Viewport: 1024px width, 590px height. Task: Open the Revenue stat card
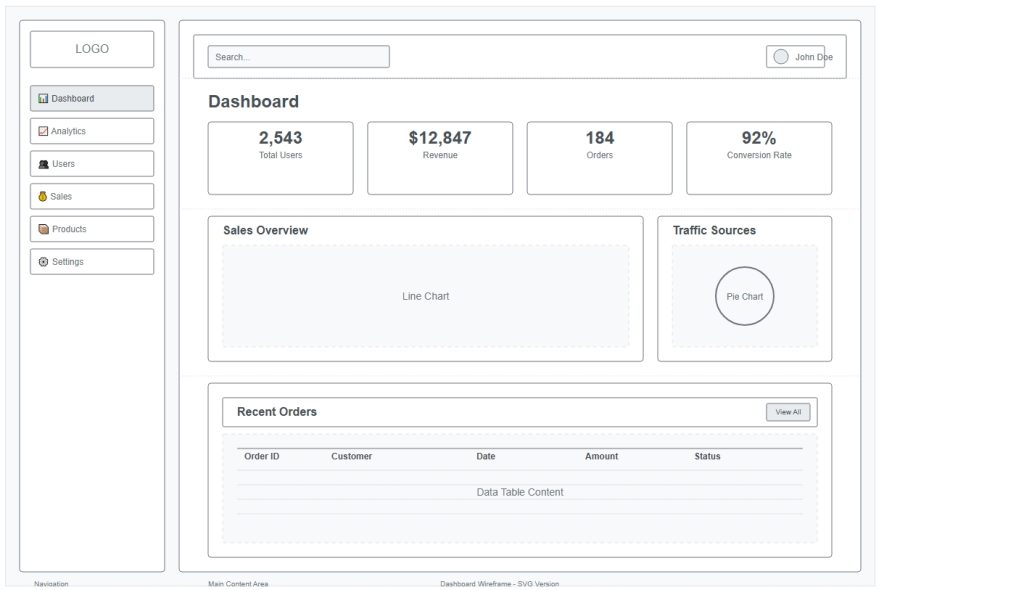click(440, 158)
